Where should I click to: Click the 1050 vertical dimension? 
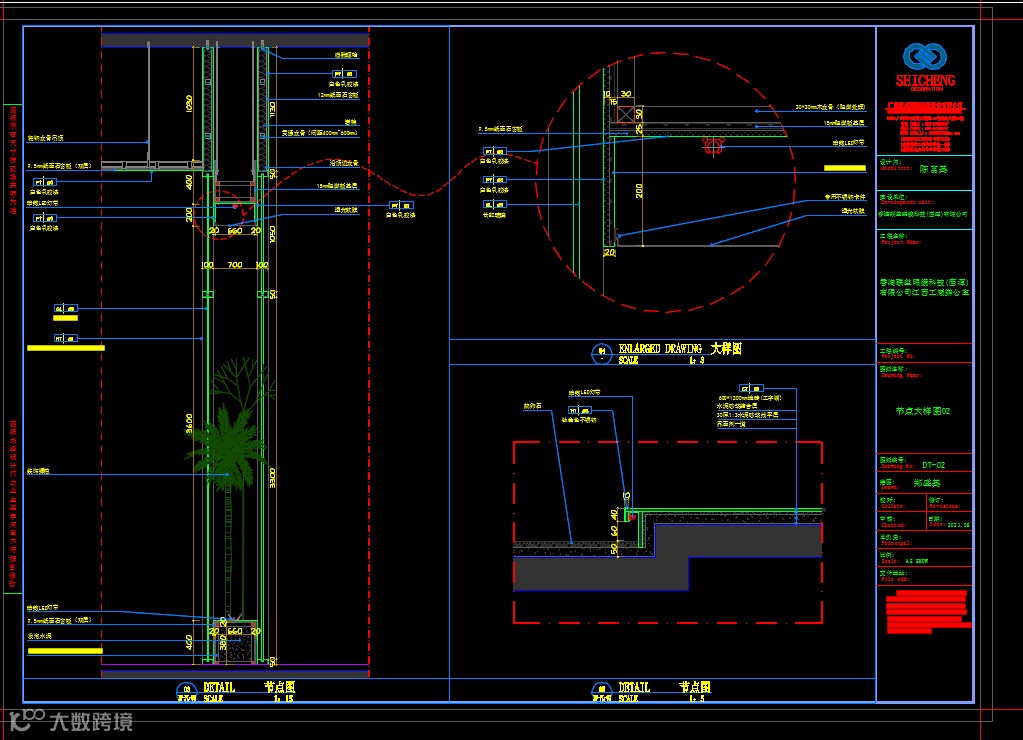click(272, 234)
